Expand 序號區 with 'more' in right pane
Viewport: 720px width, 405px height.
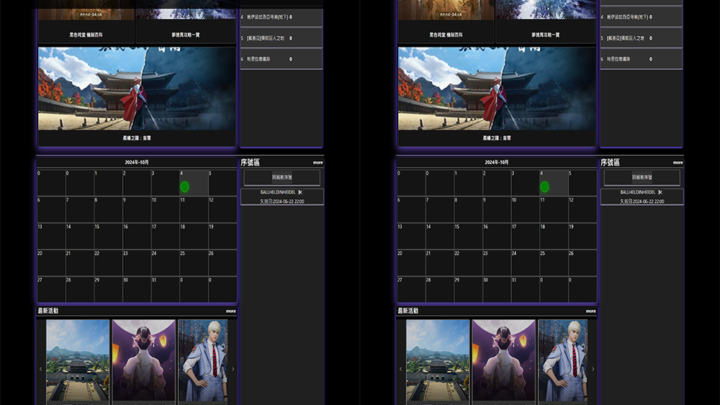click(677, 162)
